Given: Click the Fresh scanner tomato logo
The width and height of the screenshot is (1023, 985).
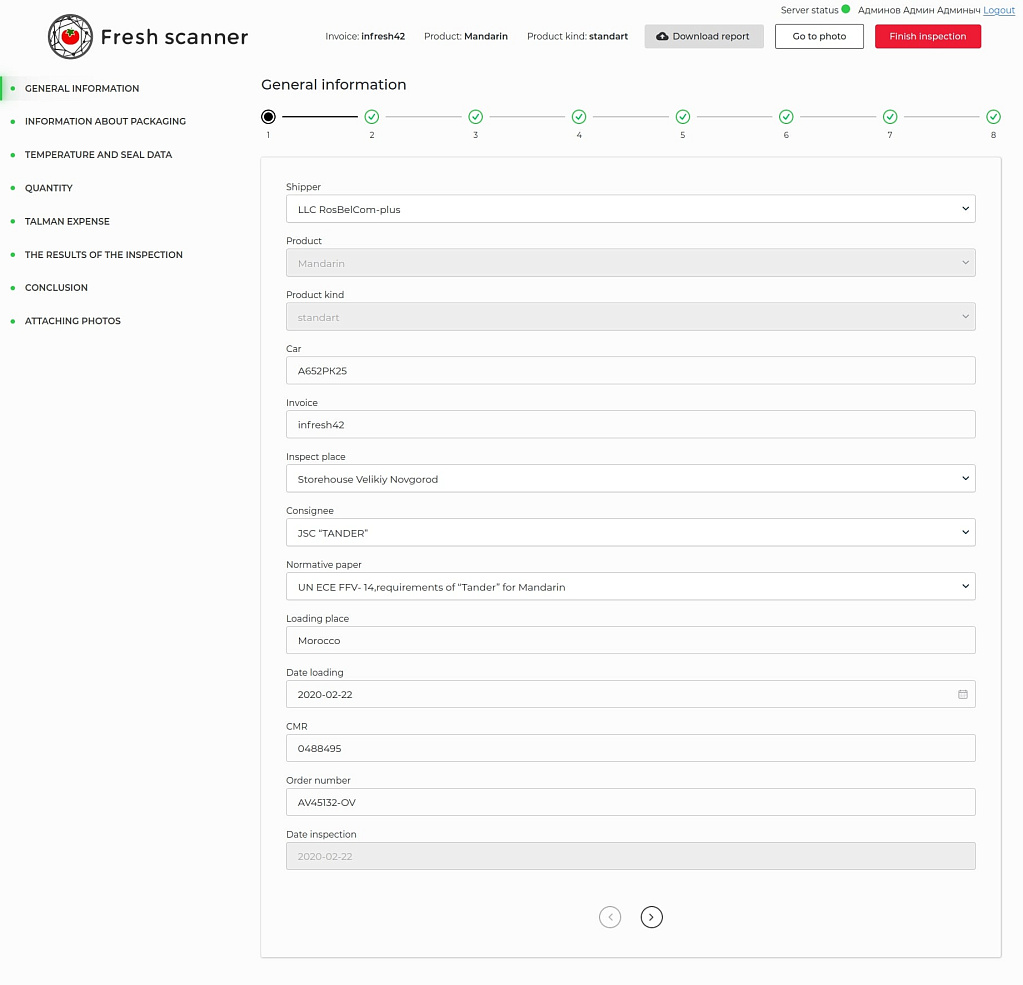Looking at the screenshot, I should click(x=70, y=37).
